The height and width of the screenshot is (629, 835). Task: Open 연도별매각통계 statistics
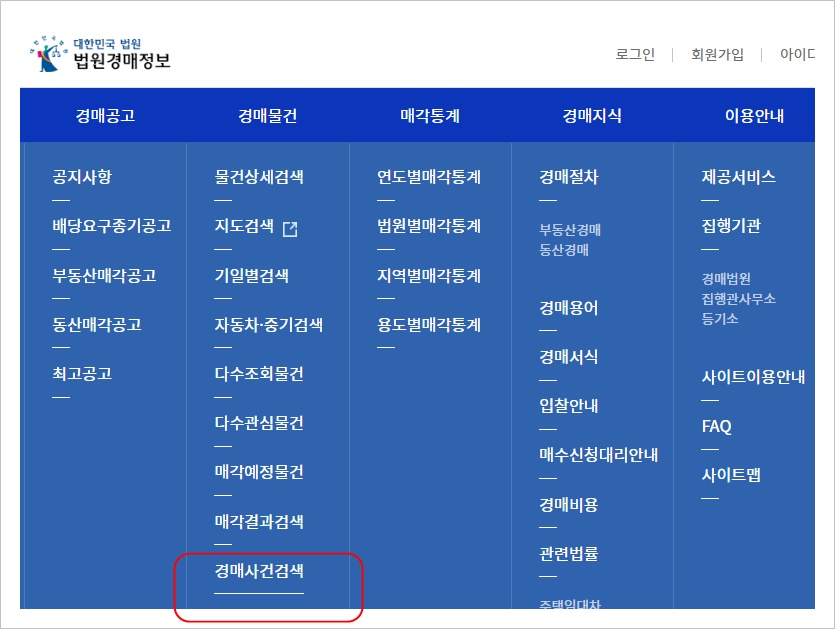(x=429, y=177)
